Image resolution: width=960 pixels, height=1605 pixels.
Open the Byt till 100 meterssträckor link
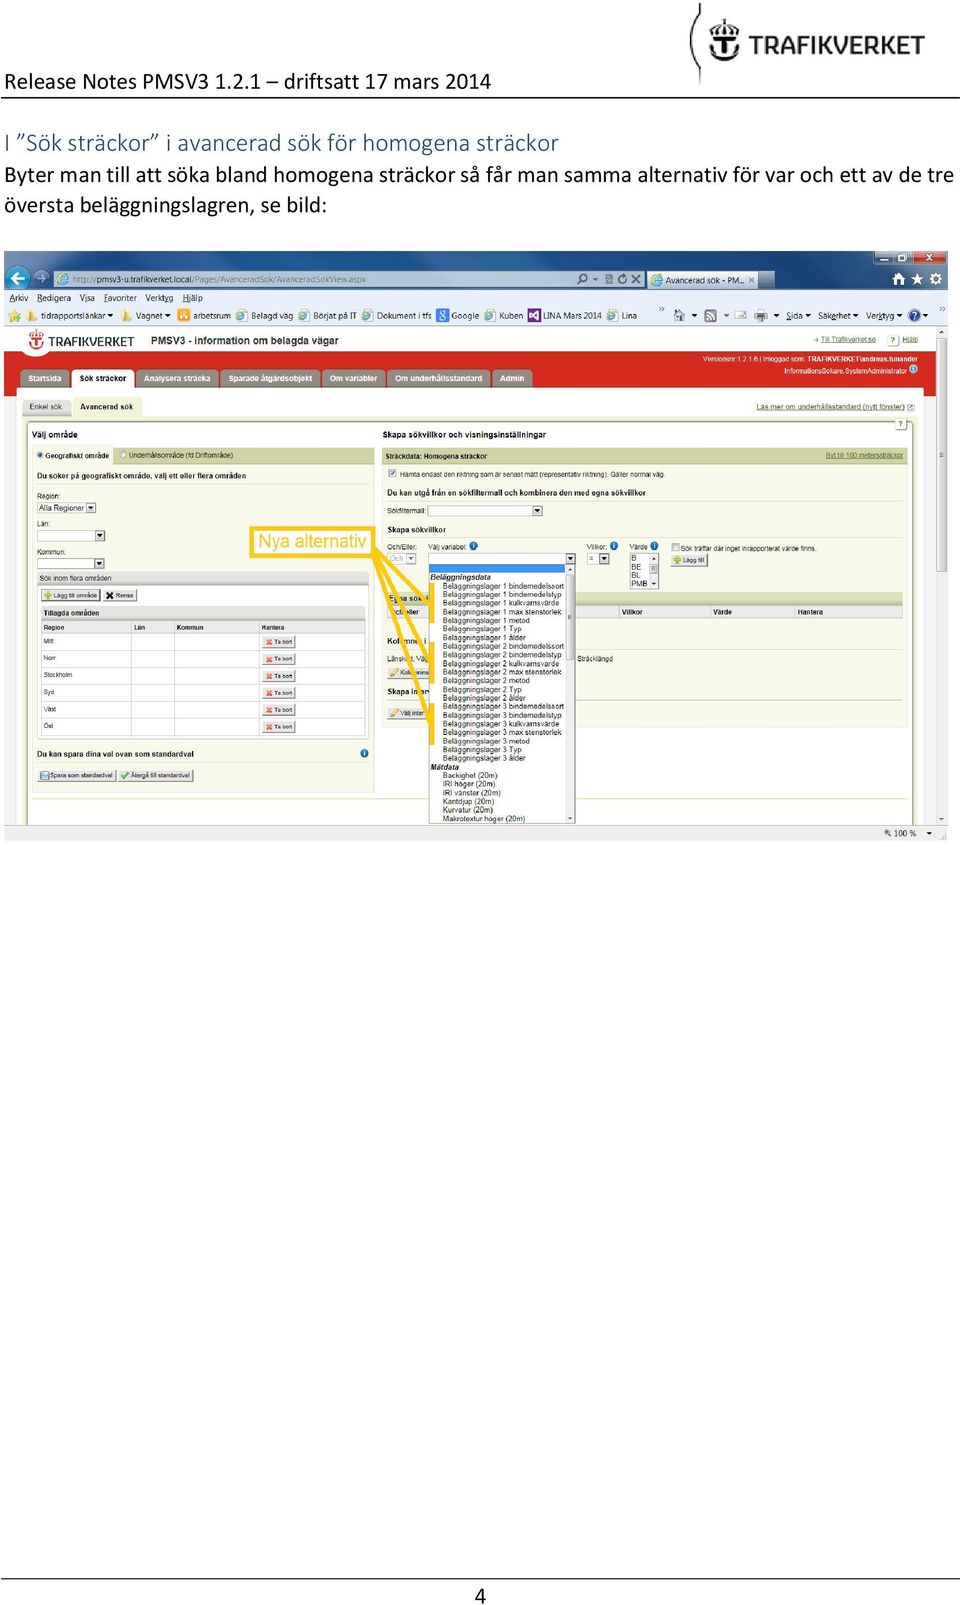tap(864, 456)
